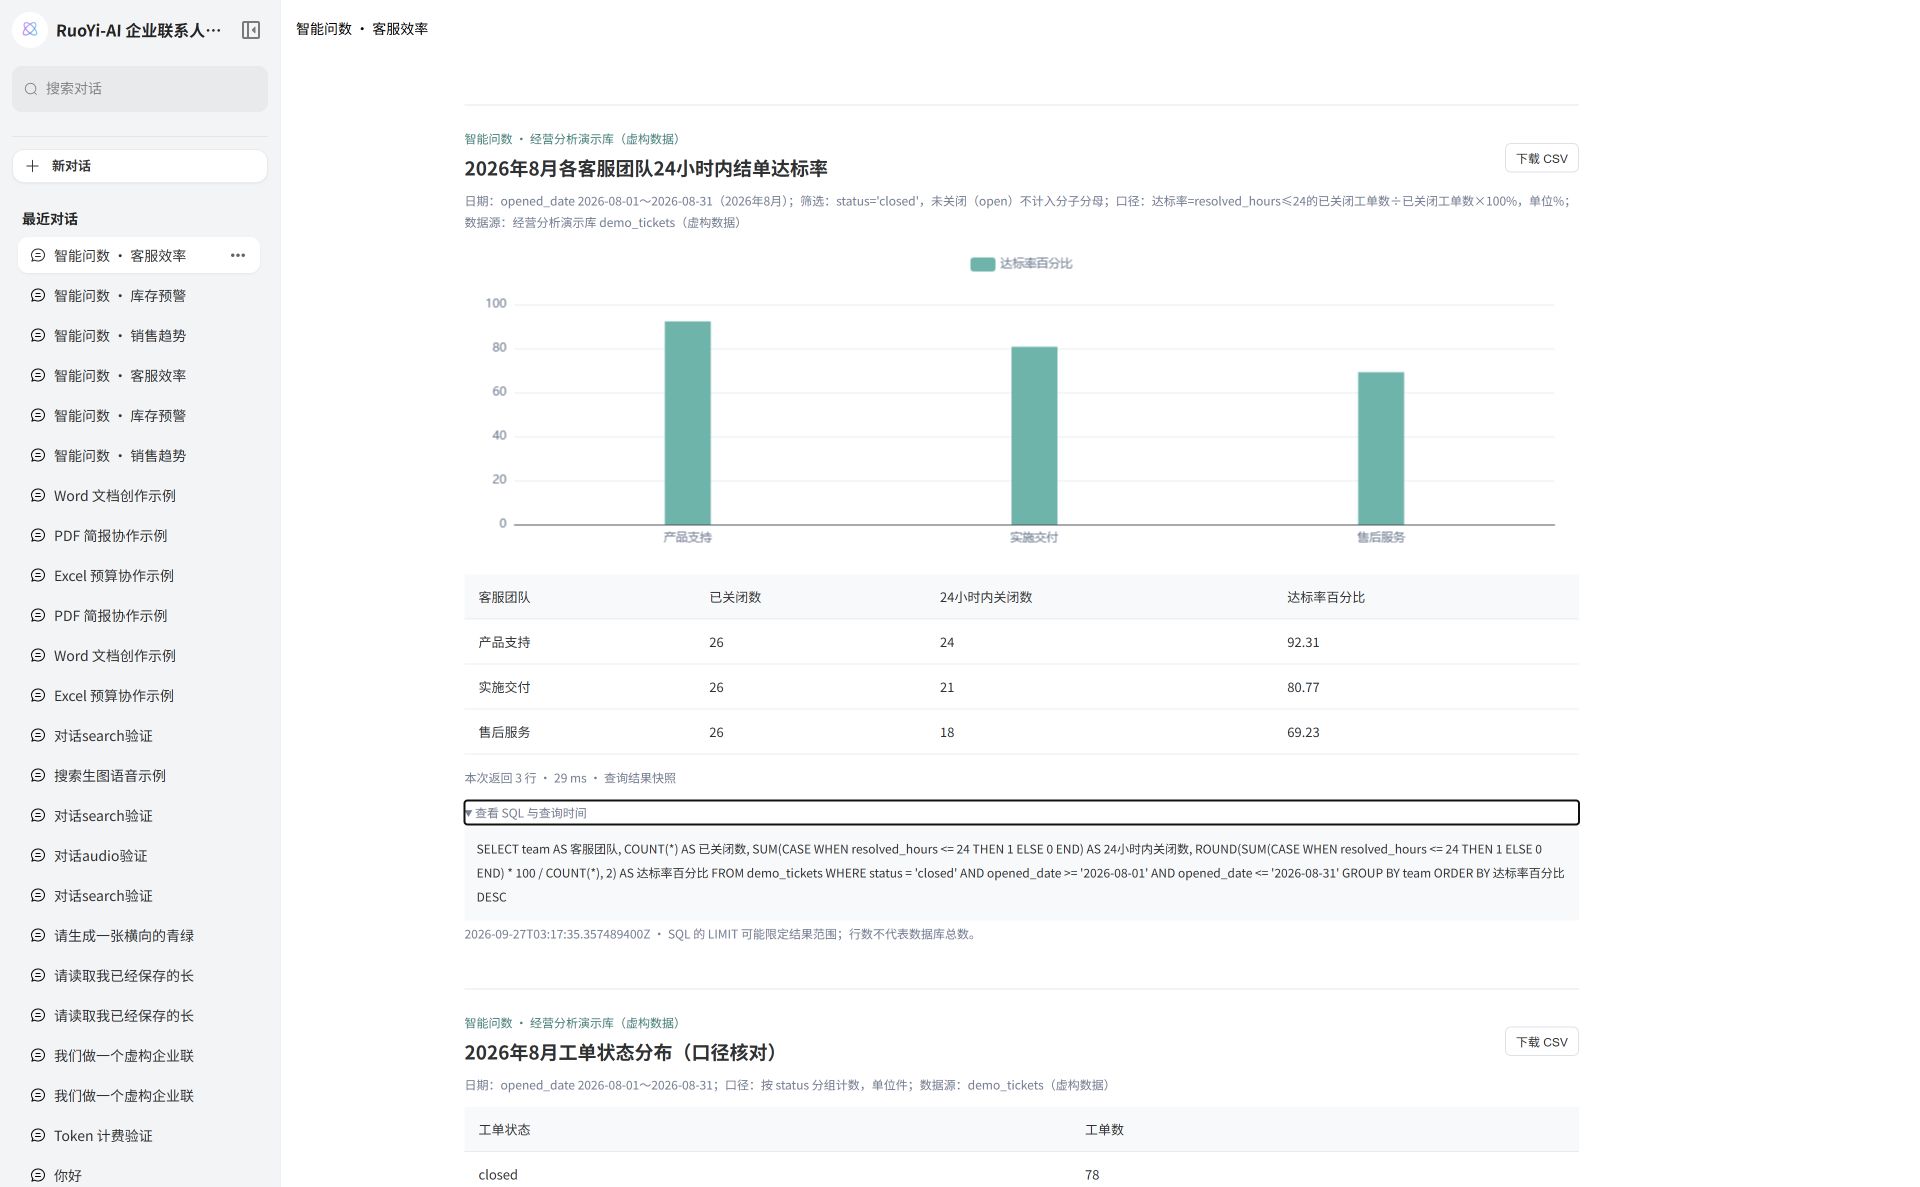Viewport: 1920px width, 1187px height.
Task: Click the 售后服务 bar in chart
Action: click(x=1381, y=448)
